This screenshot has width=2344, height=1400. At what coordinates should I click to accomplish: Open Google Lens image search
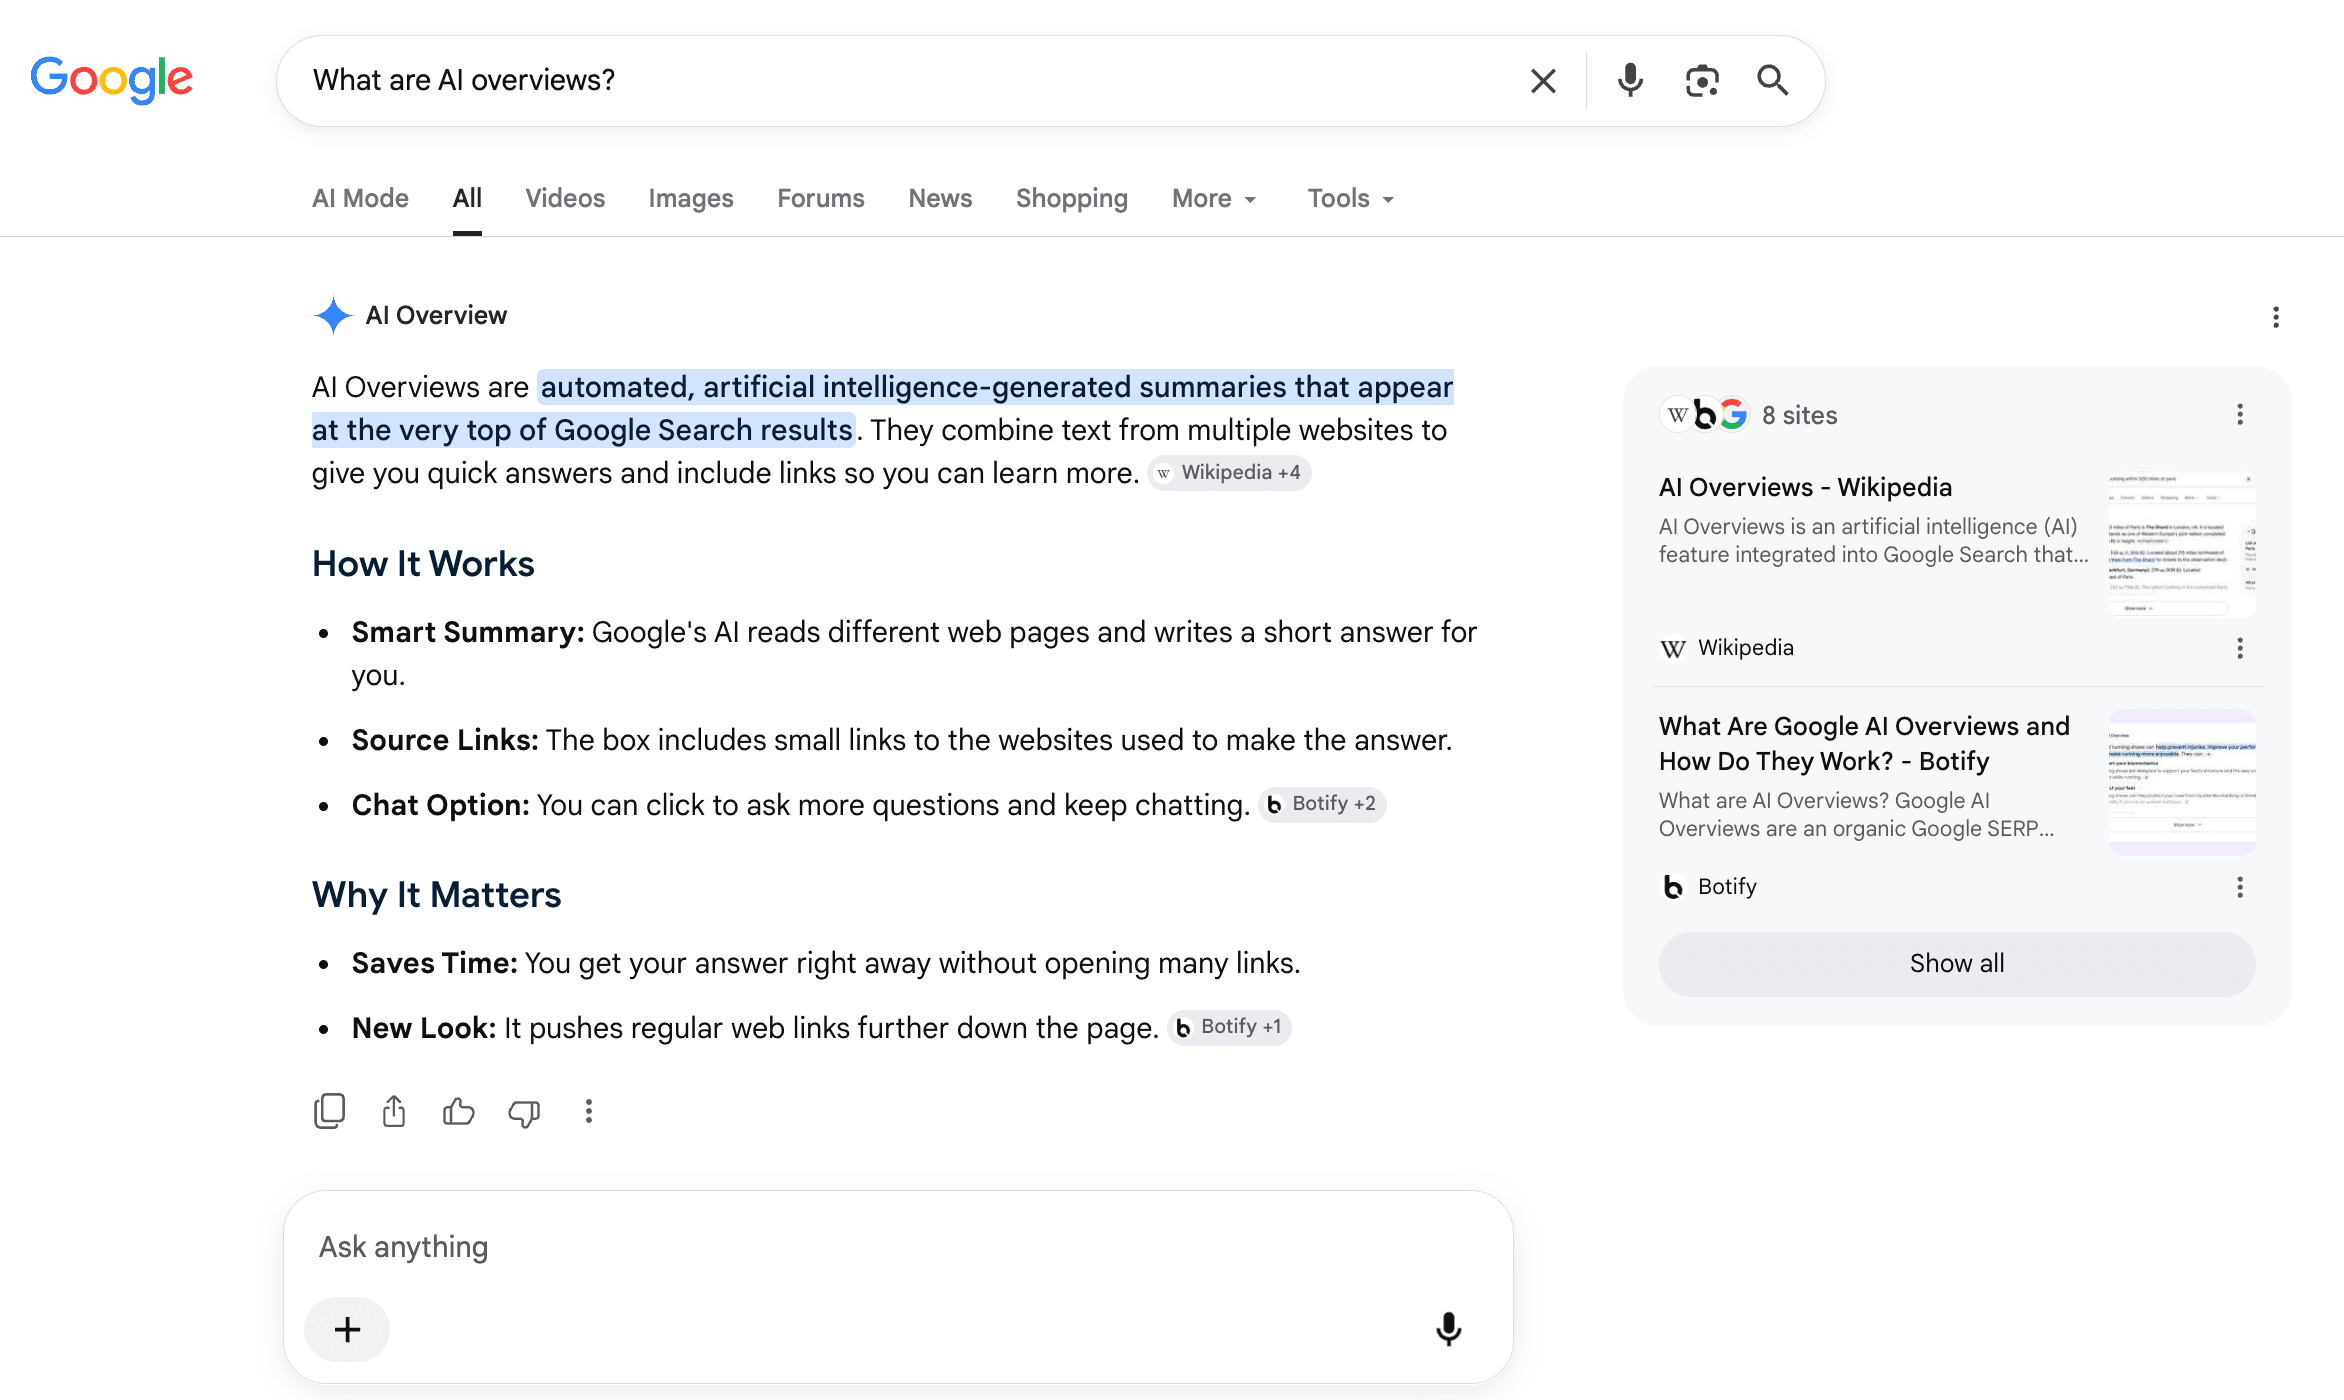tap(1702, 80)
